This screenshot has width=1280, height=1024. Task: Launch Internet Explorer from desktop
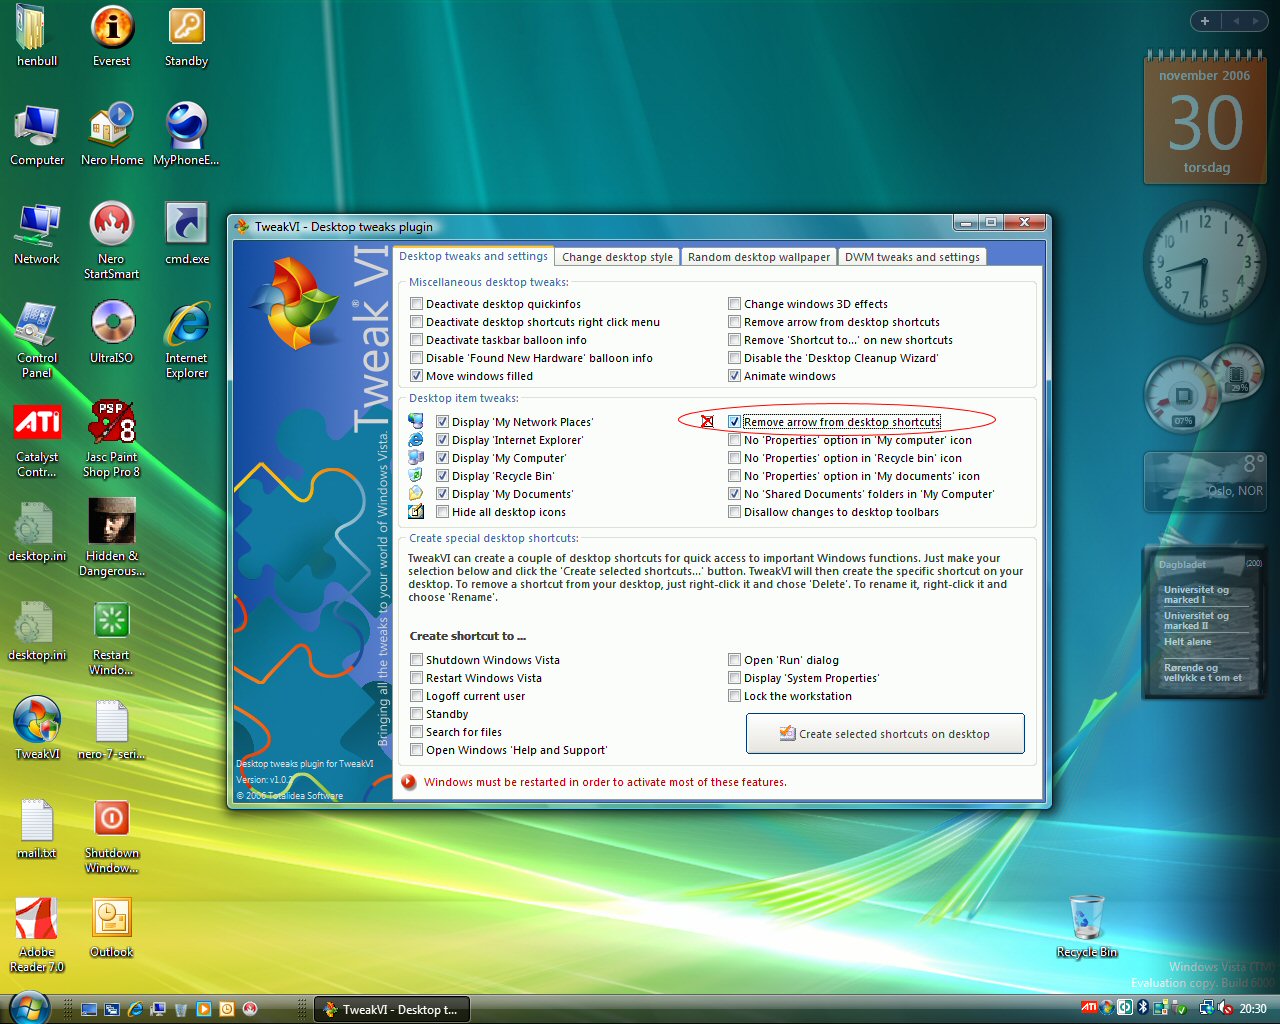(187, 339)
